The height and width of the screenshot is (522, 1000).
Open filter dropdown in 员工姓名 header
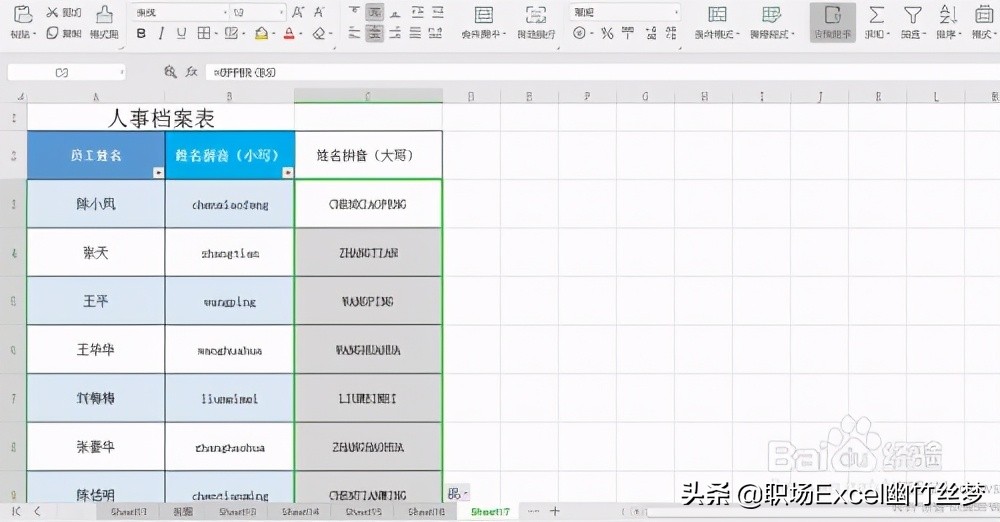coord(158,172)
